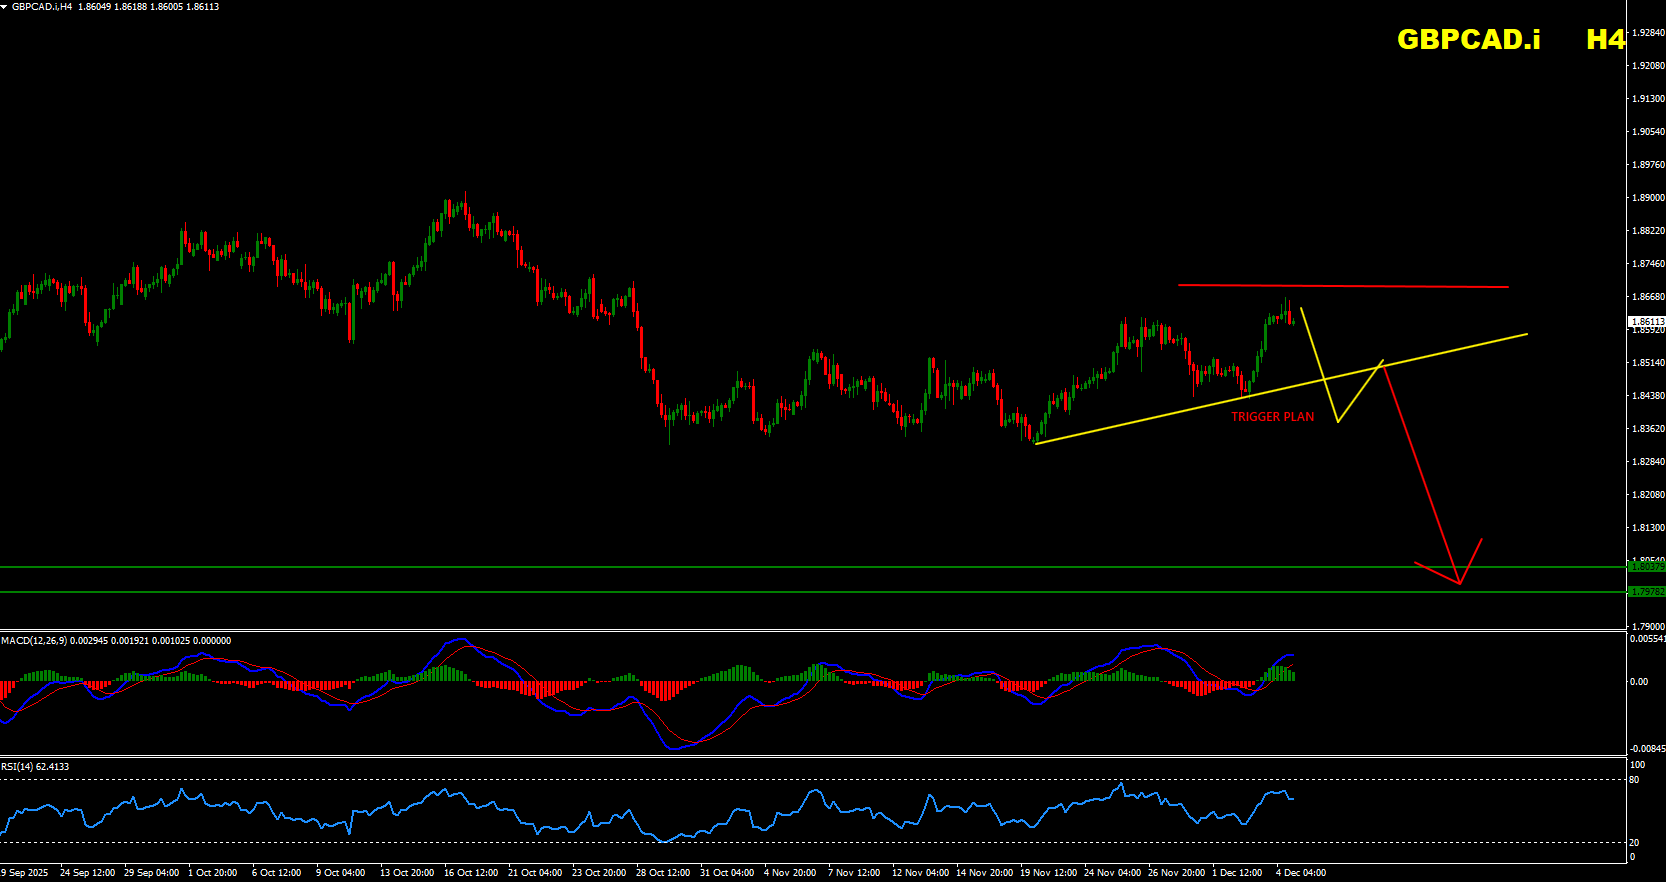Viewport: 1666px width, 882px height.
Task: Click the 1.80379 green price tag
Action: [1646, 567]
